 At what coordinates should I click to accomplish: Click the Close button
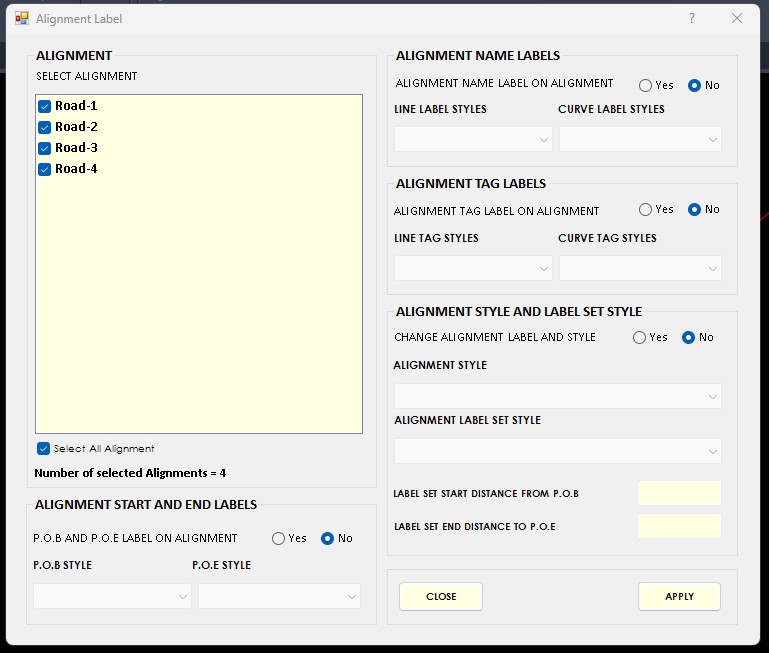point(441,596)
